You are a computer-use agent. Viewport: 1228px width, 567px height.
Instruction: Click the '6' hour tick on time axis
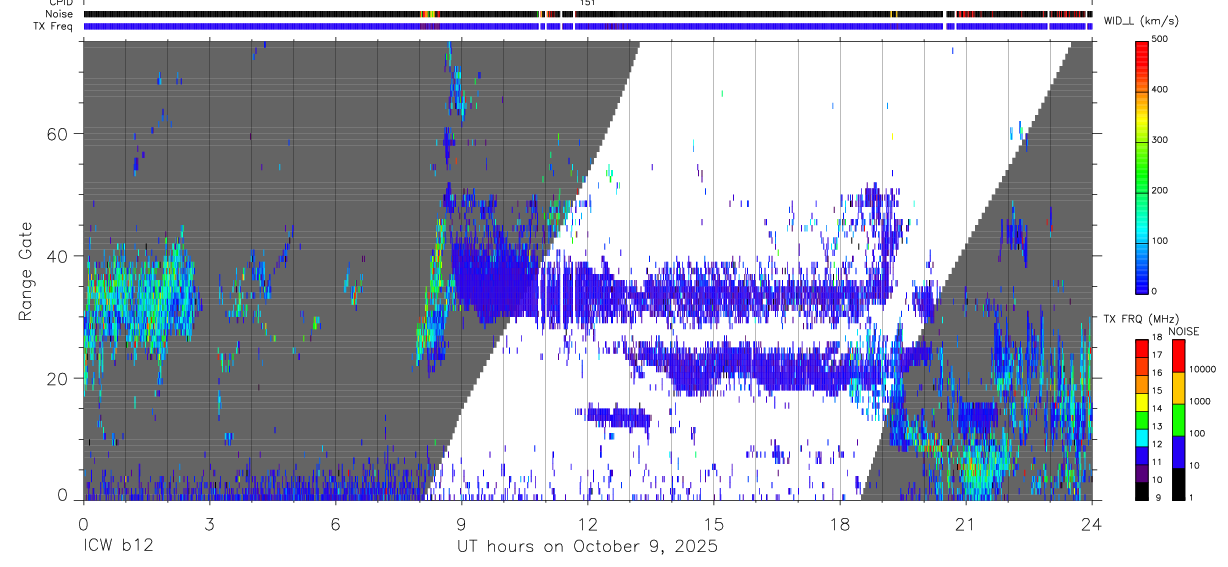pyautogui.click(x=335, y=522)
